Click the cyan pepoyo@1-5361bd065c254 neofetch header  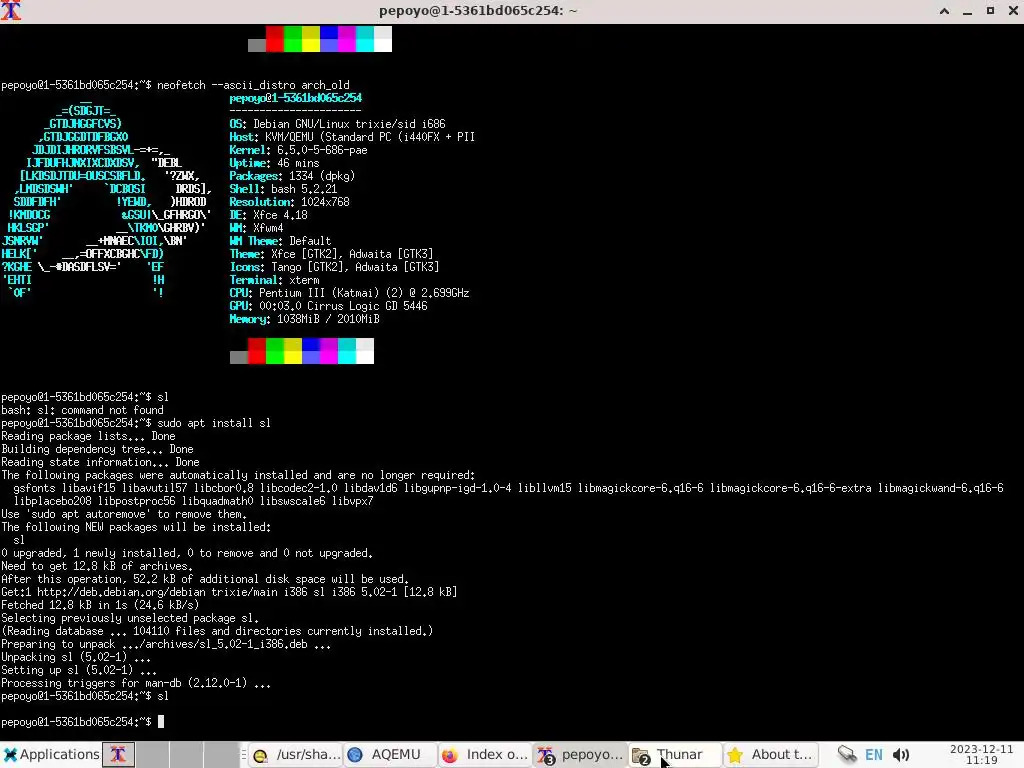(x=295, y=98)
